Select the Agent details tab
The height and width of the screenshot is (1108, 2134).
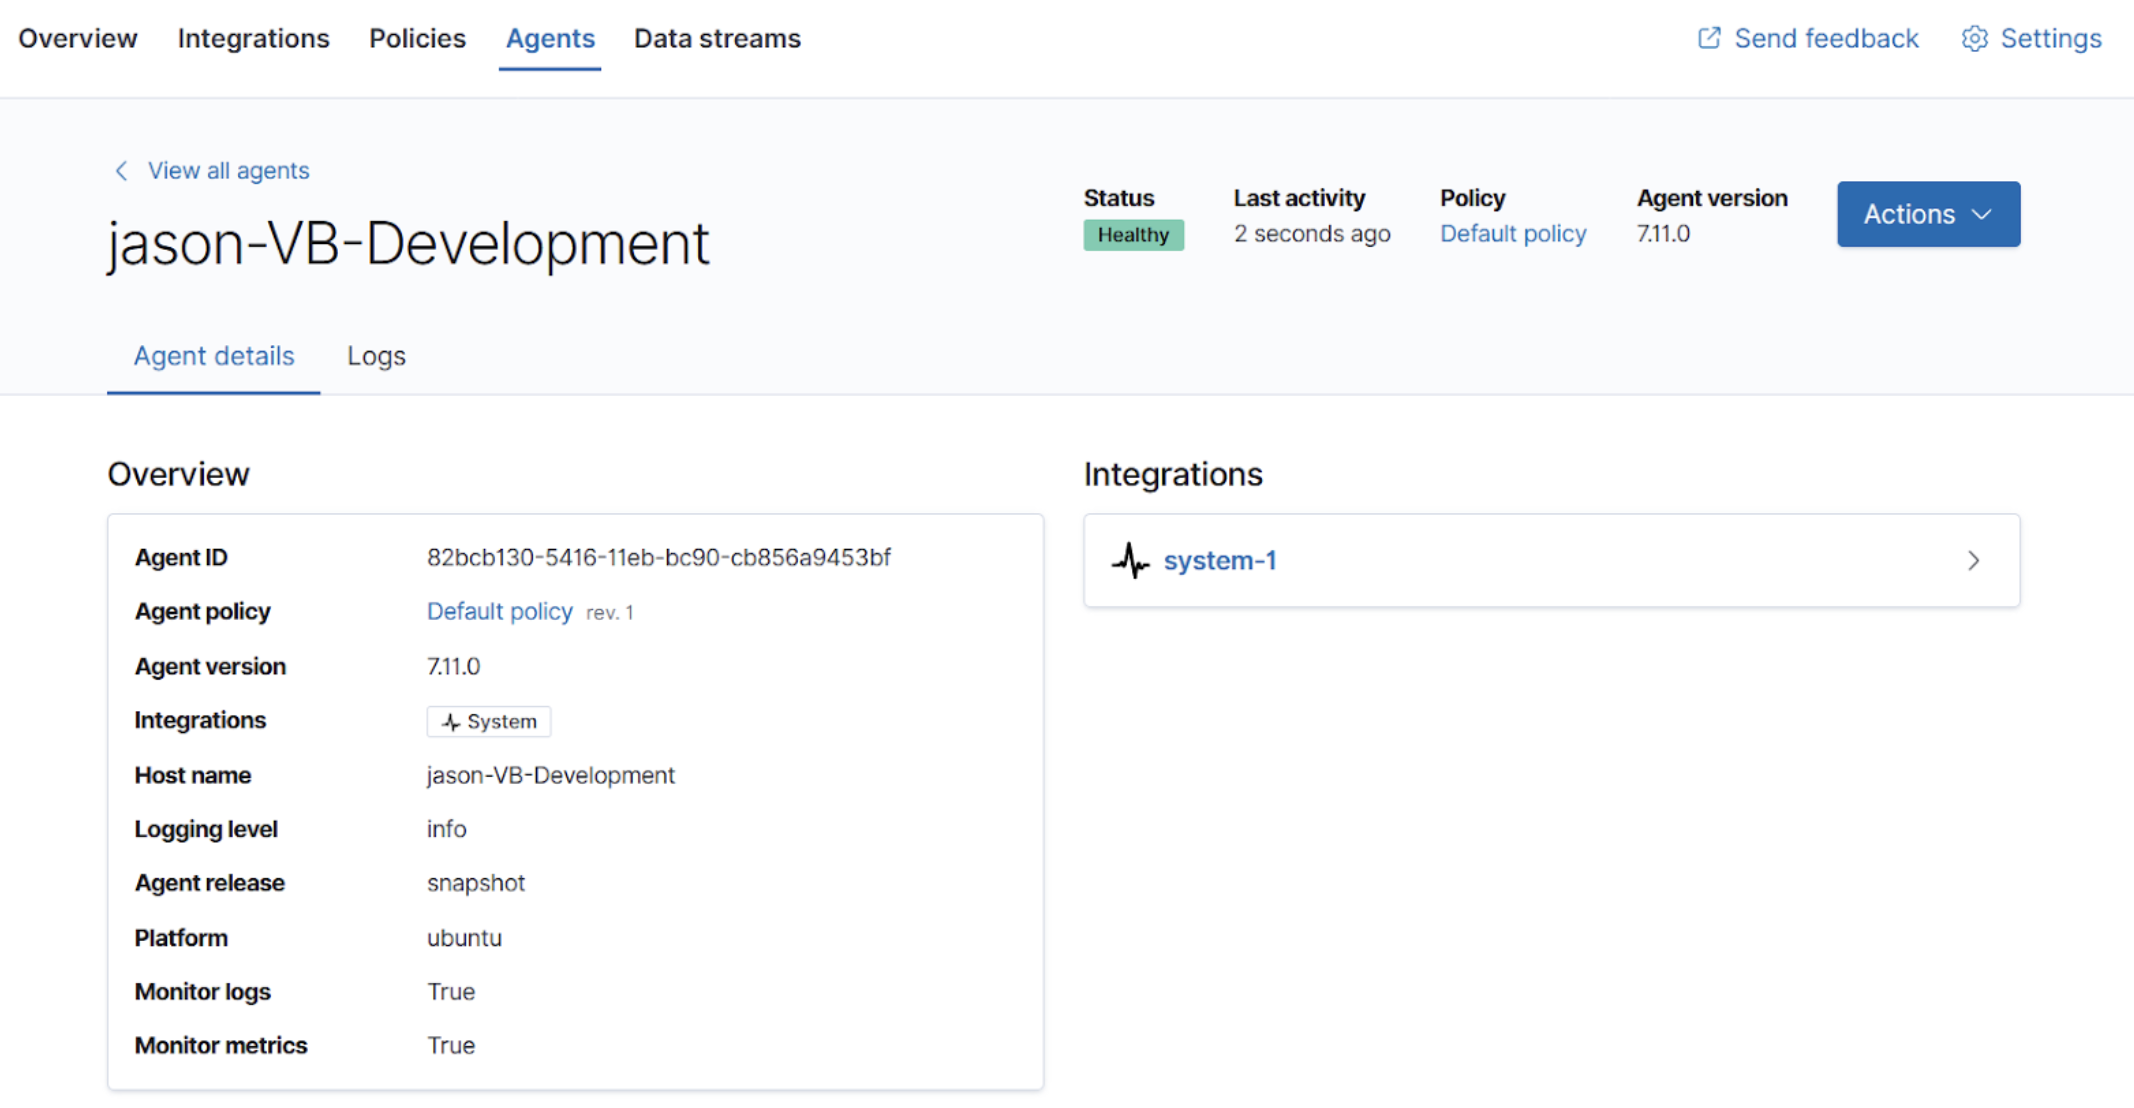pos(213,356)
